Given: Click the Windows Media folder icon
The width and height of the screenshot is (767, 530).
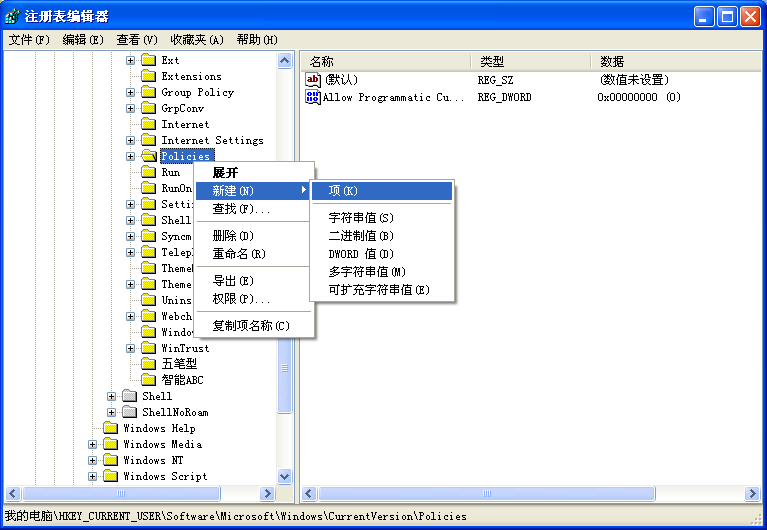Looking at the screenshot, I should pos(110,444).
